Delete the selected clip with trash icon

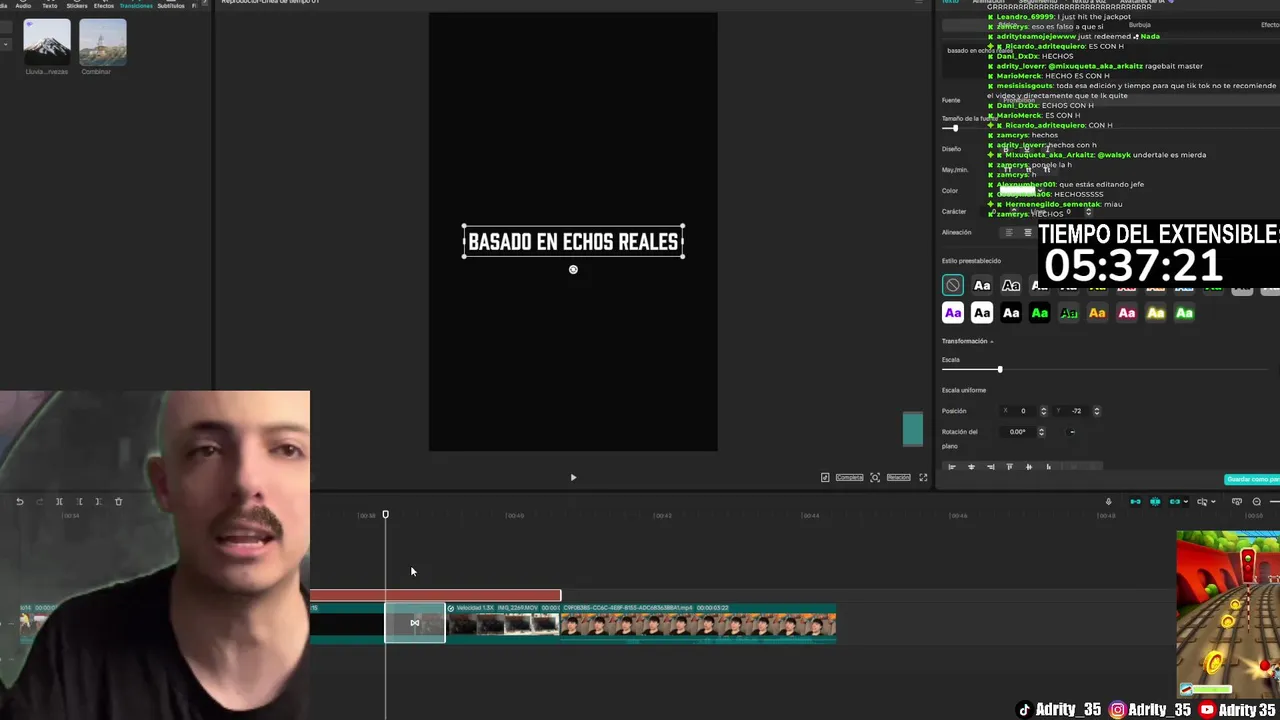118,501
